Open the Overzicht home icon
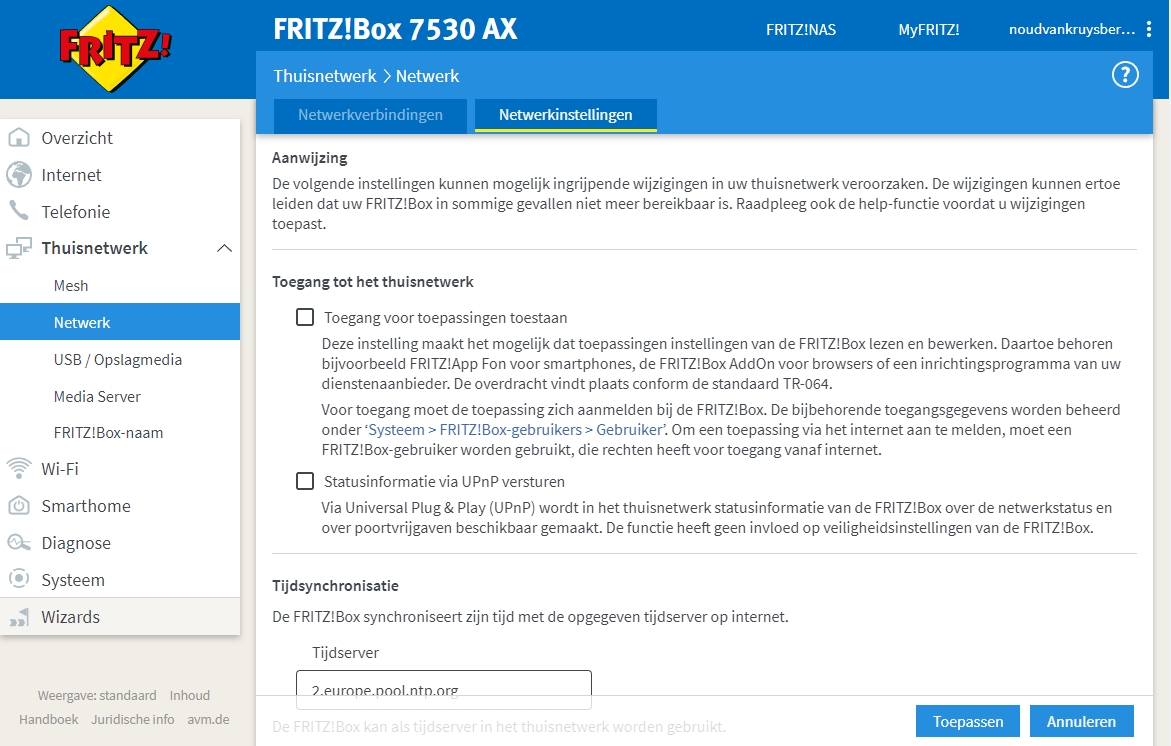 point(18,137)
